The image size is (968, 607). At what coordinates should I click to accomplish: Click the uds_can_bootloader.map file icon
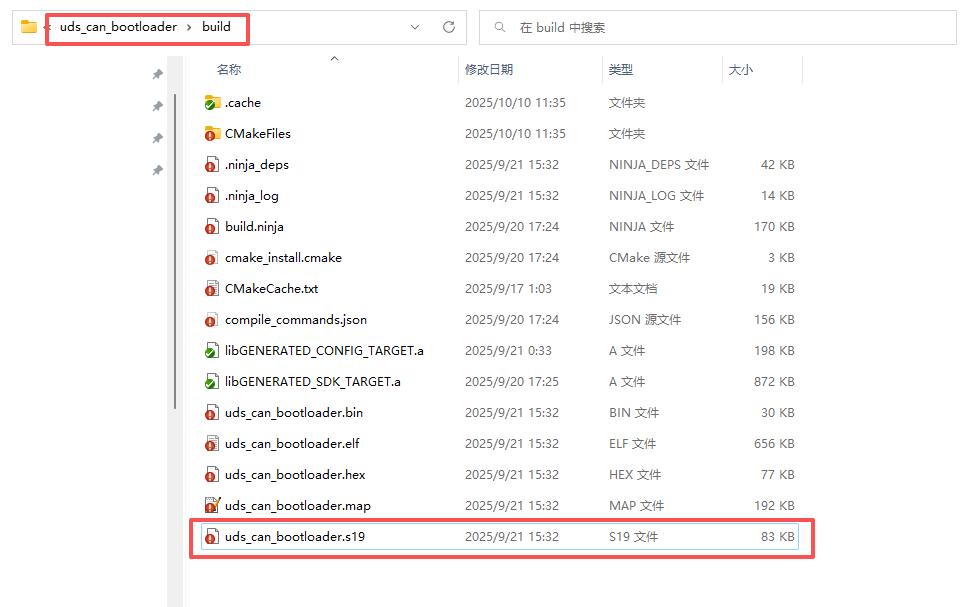[211, 506]
